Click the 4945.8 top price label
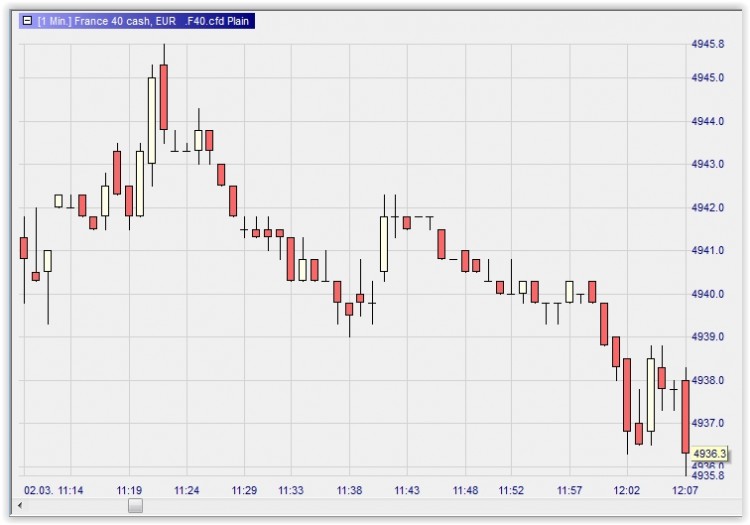 [x=707, y=44]
